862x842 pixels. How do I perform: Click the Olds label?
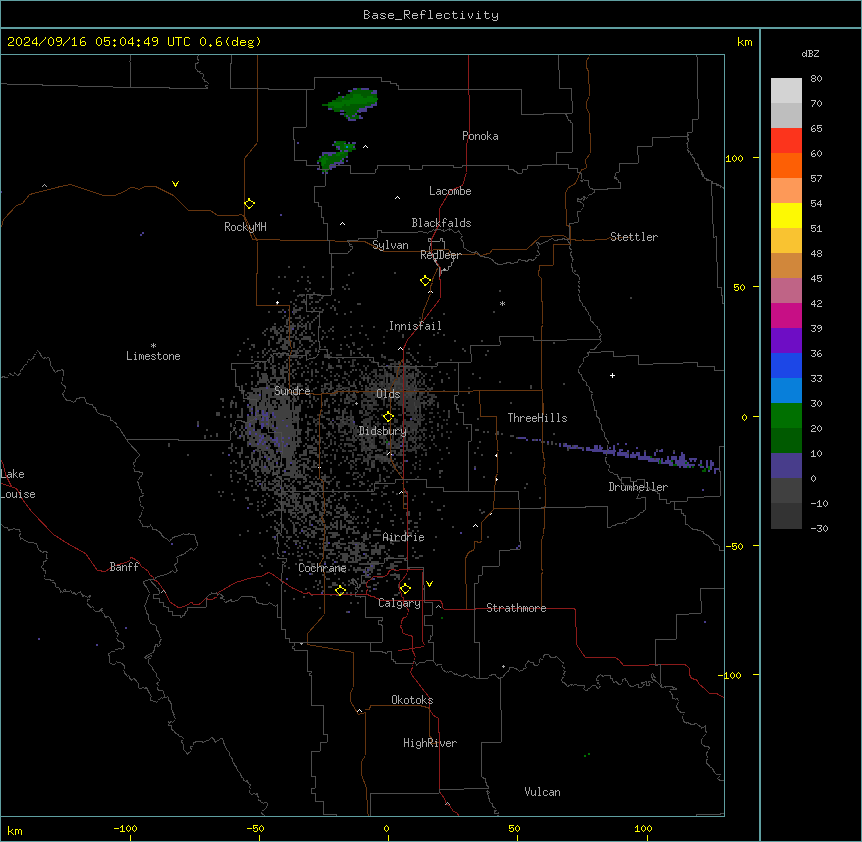tap(388, 394)
